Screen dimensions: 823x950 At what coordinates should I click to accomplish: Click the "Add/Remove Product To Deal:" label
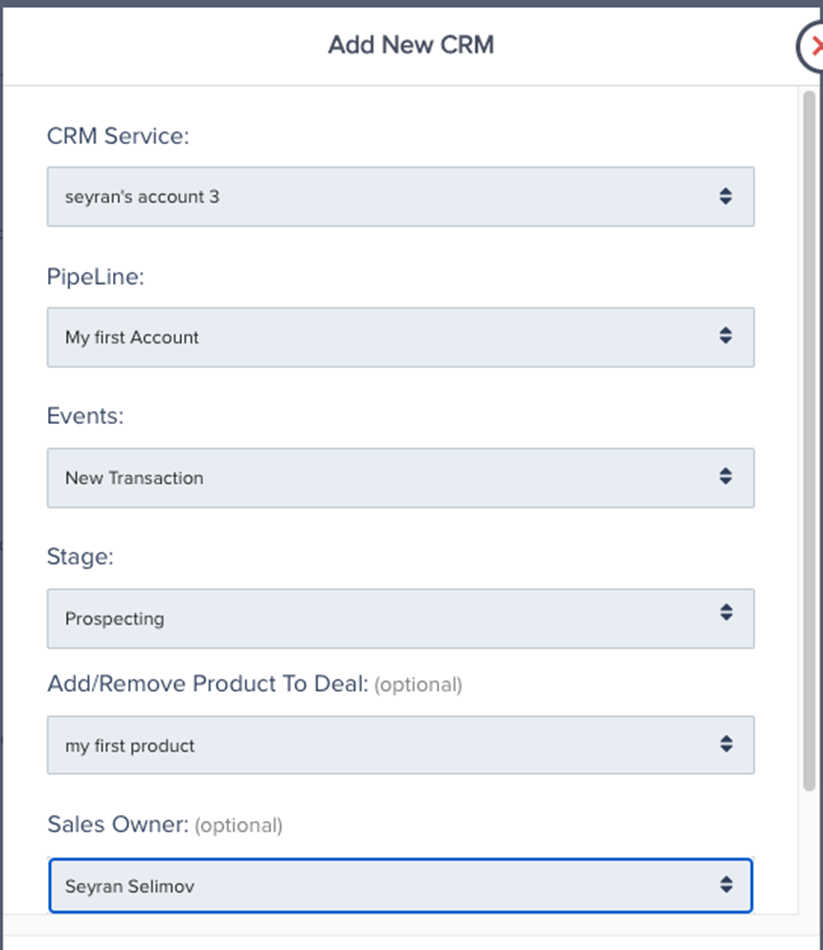(x=208, y=684)
